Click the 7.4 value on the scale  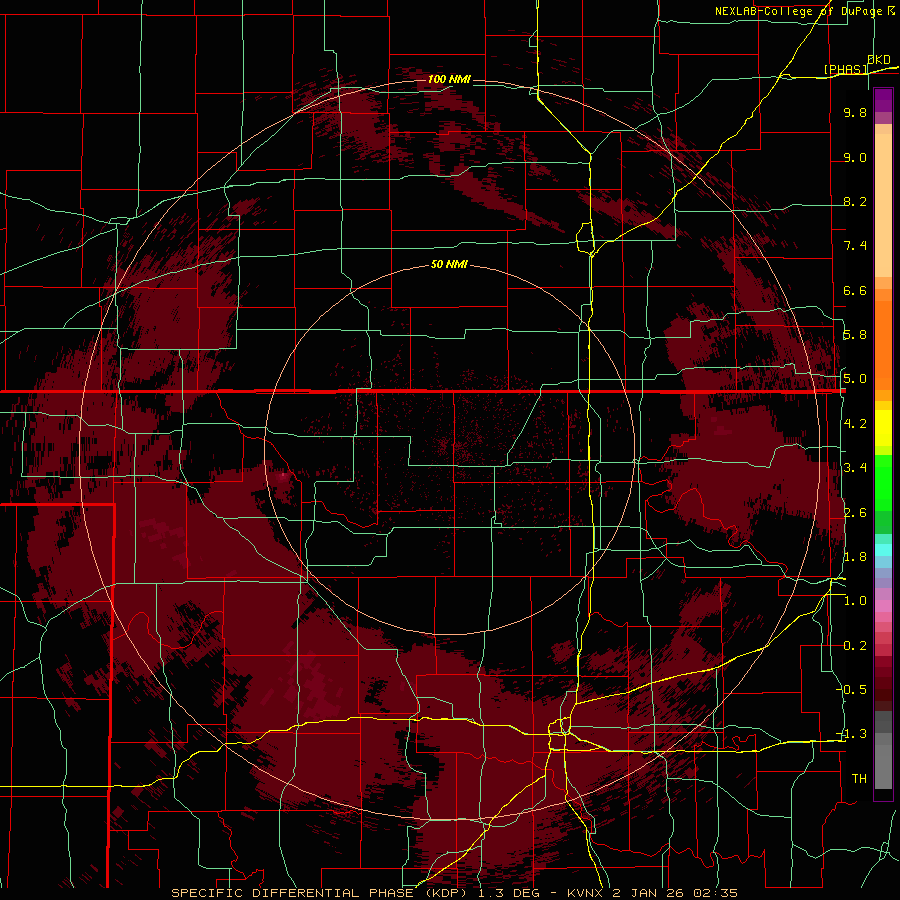[855, 246]
